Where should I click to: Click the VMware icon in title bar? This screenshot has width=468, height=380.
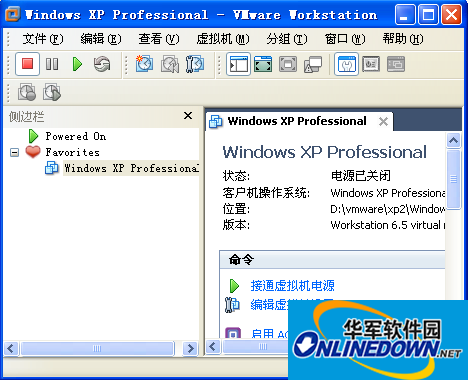point(13,14)
